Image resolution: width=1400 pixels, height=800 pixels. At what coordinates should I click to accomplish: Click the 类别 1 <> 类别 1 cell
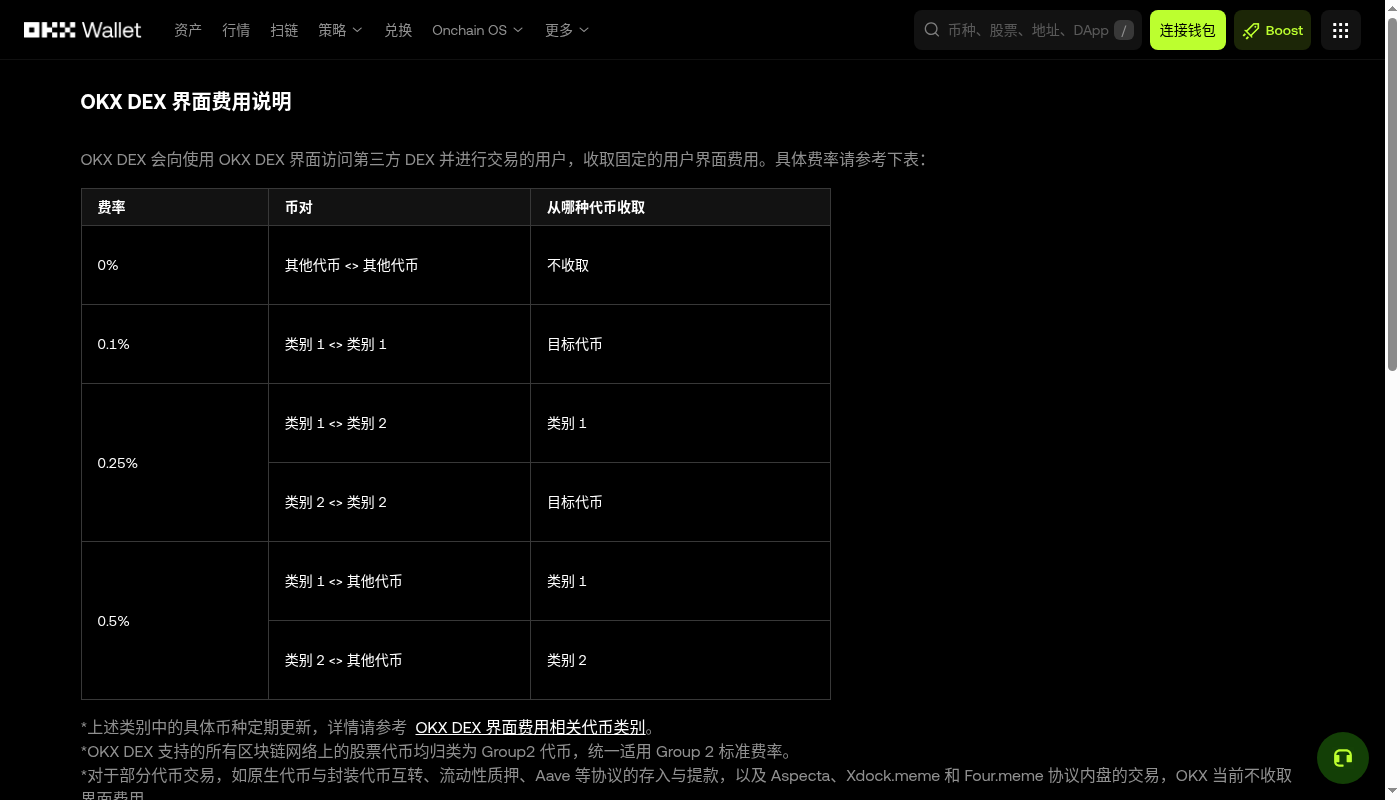tap(400, 344)
